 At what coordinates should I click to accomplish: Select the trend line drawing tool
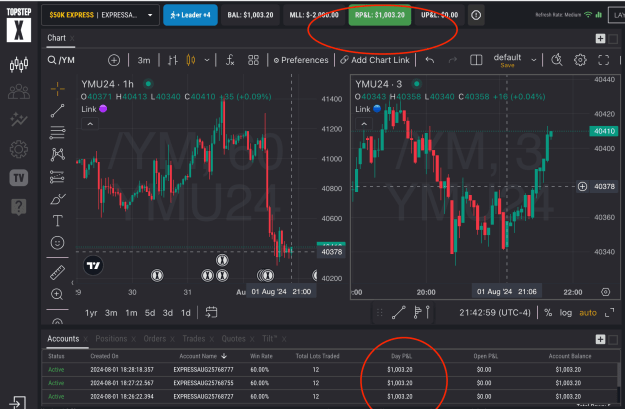tap(57, 111)
